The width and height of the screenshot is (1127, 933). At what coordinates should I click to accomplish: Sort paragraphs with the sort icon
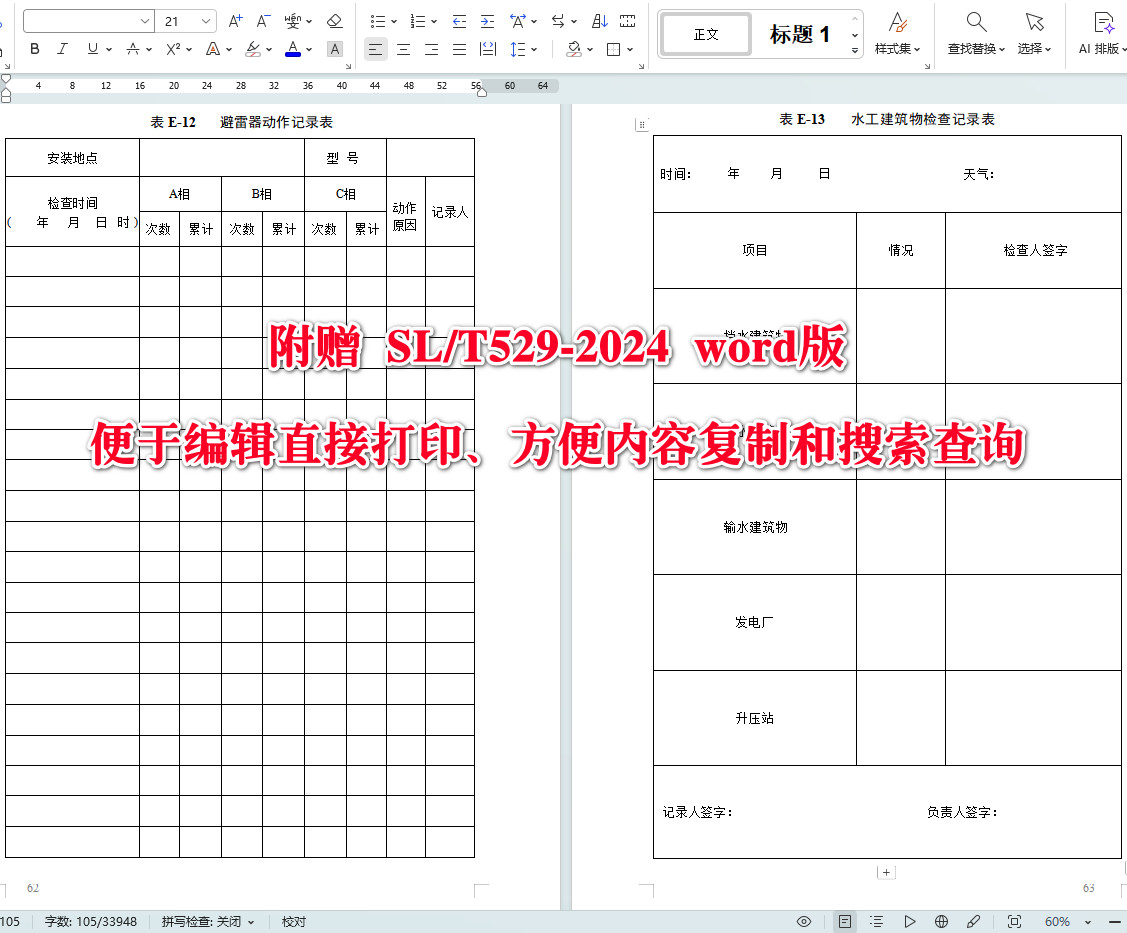tap(599, 20)
